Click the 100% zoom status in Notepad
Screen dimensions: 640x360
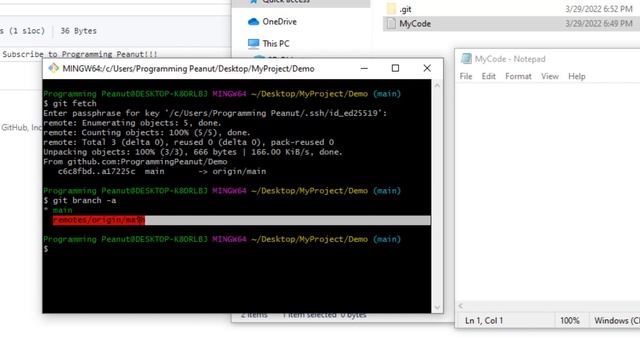(x=570, y=321)
